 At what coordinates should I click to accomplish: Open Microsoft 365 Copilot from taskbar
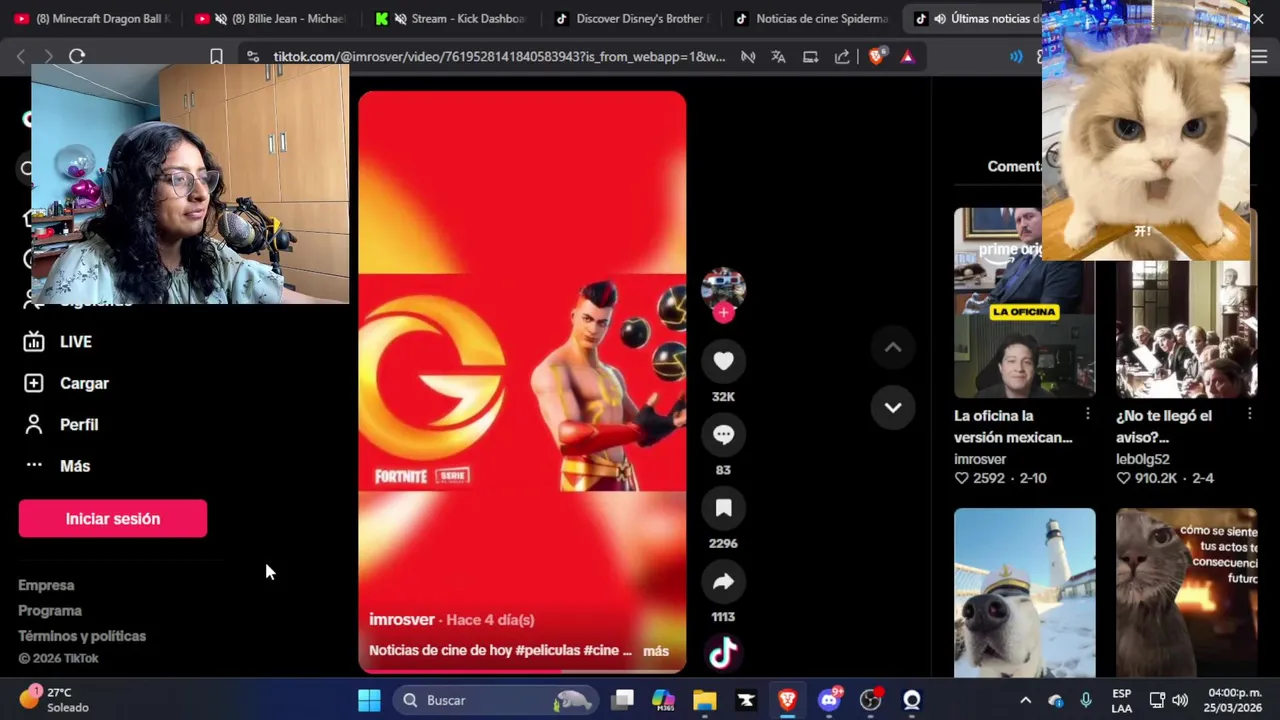pos(663,700)
